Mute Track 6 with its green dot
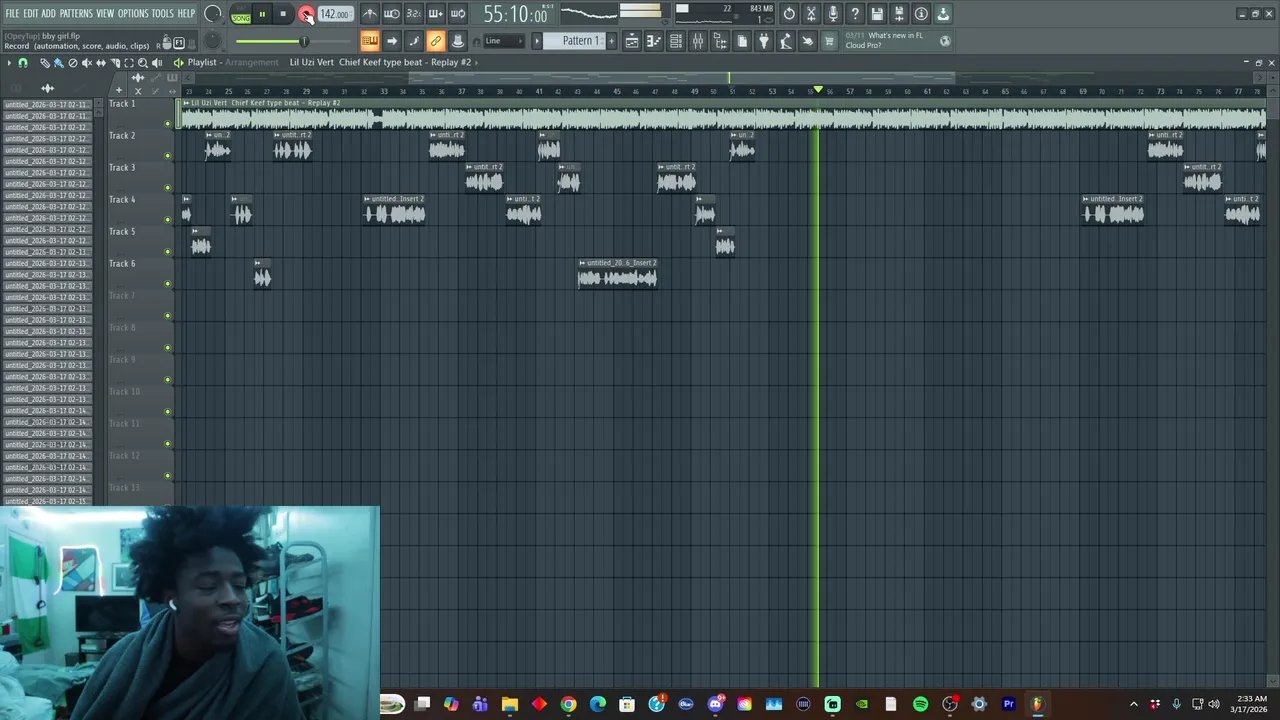 pyautogui.click(x=167, y=284)
